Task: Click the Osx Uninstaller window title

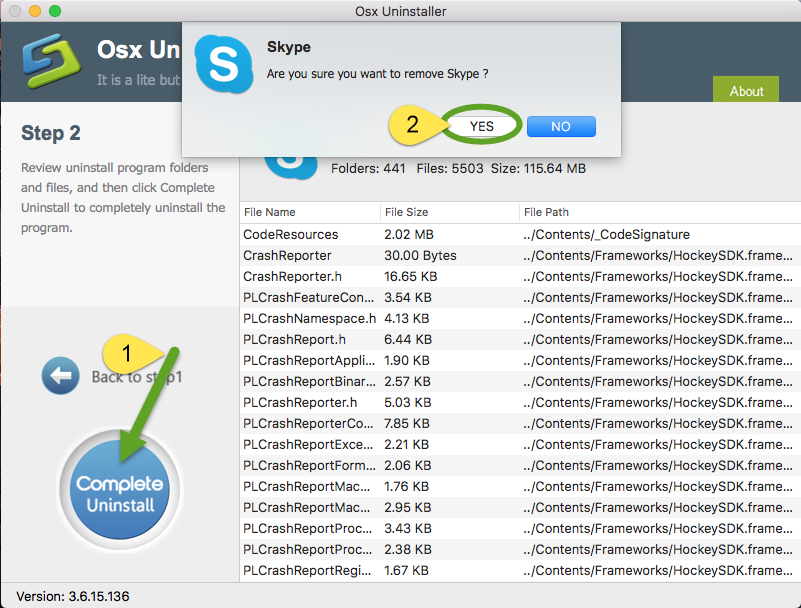Action: click(x=400, y=11)
